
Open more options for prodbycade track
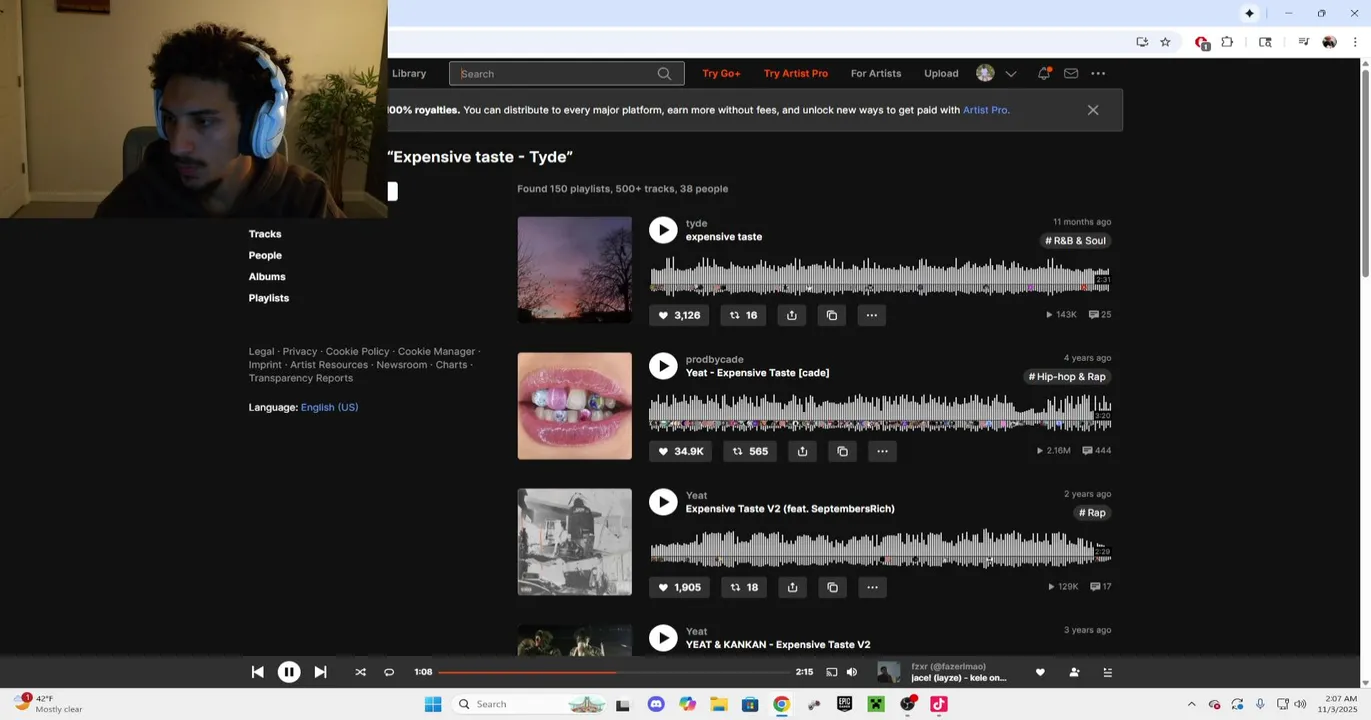click(x=882, y=451)
